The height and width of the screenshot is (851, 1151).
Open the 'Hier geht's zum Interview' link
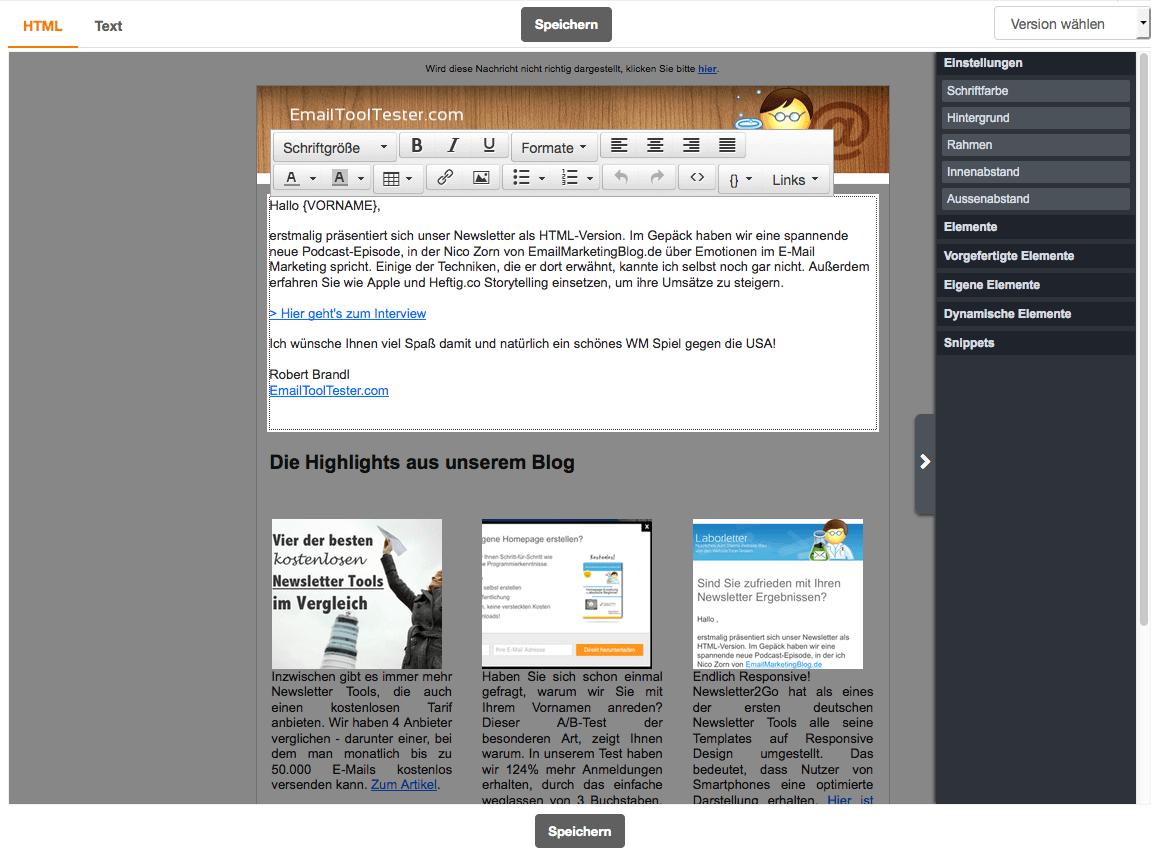(x=348, y=314)
